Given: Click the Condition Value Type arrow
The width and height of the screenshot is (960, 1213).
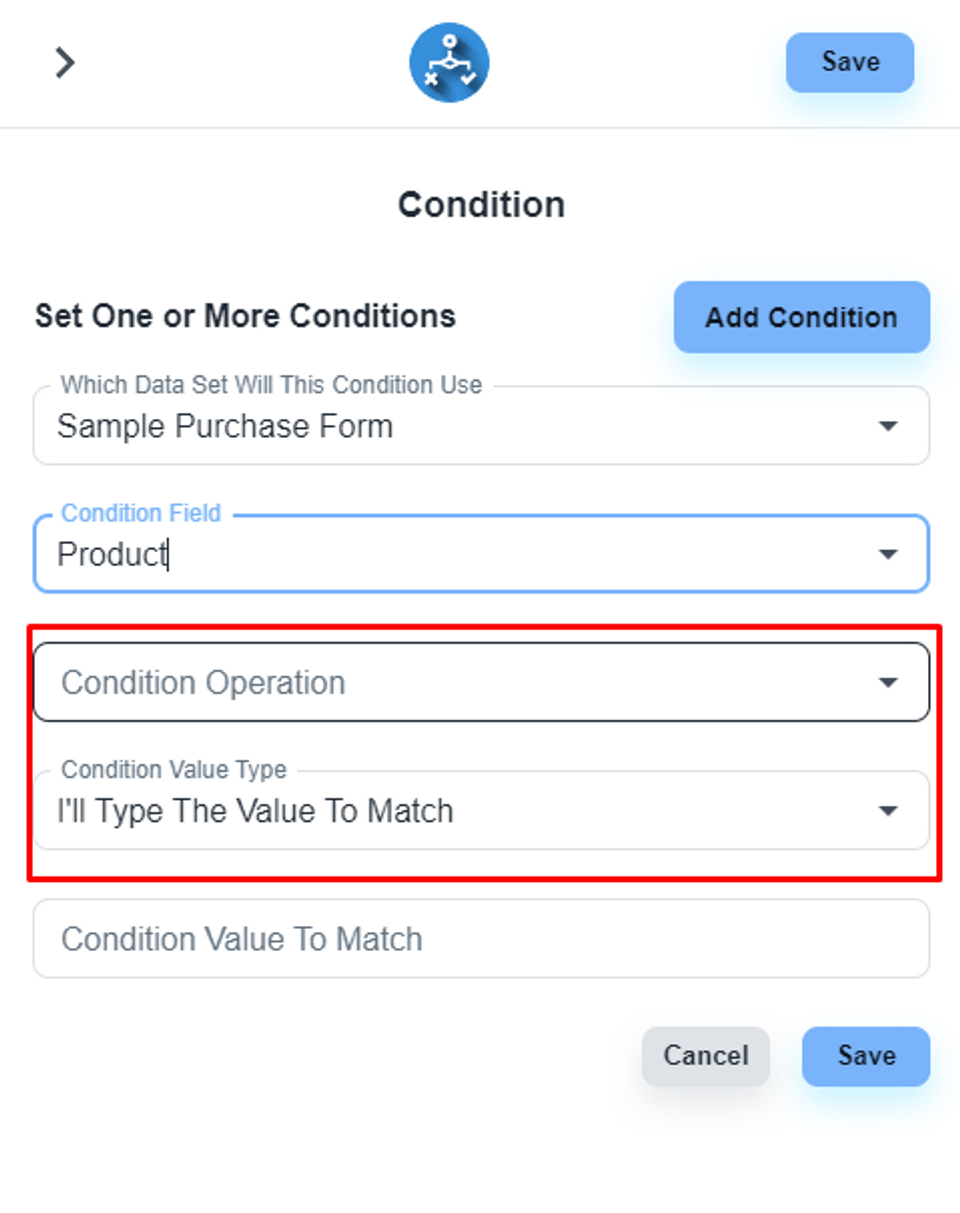Looking at the screenshot, I should pos(887,811).
